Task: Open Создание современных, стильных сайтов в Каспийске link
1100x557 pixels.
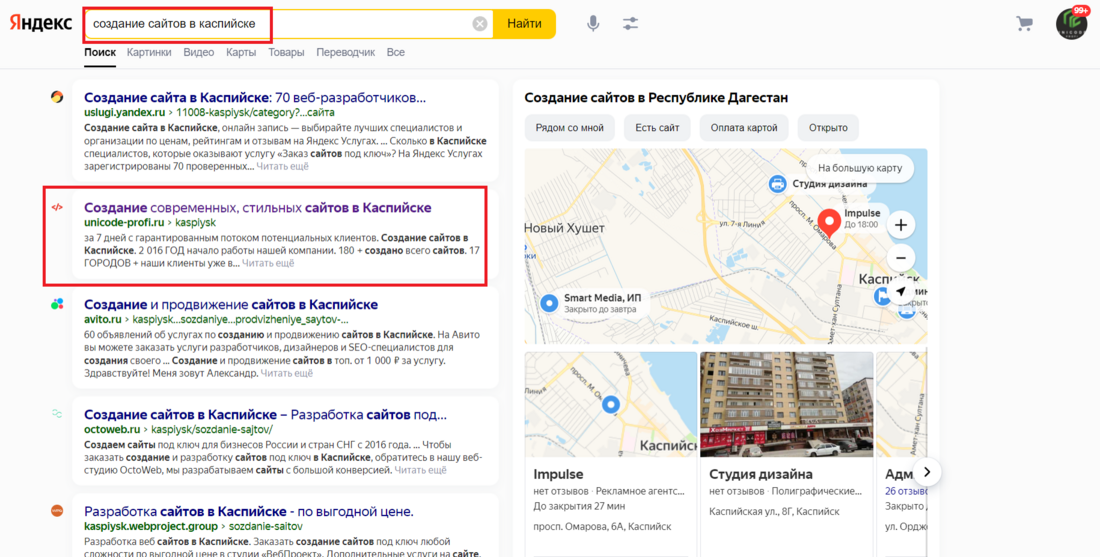Action: (x=257, y=208)
